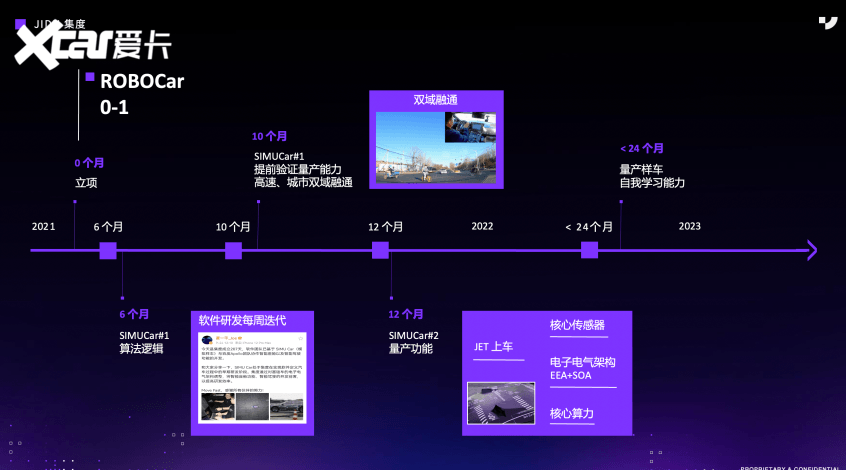The image size is (846, 470).
Task: Click the 自我学习能力 text
Action: point(652,183)
